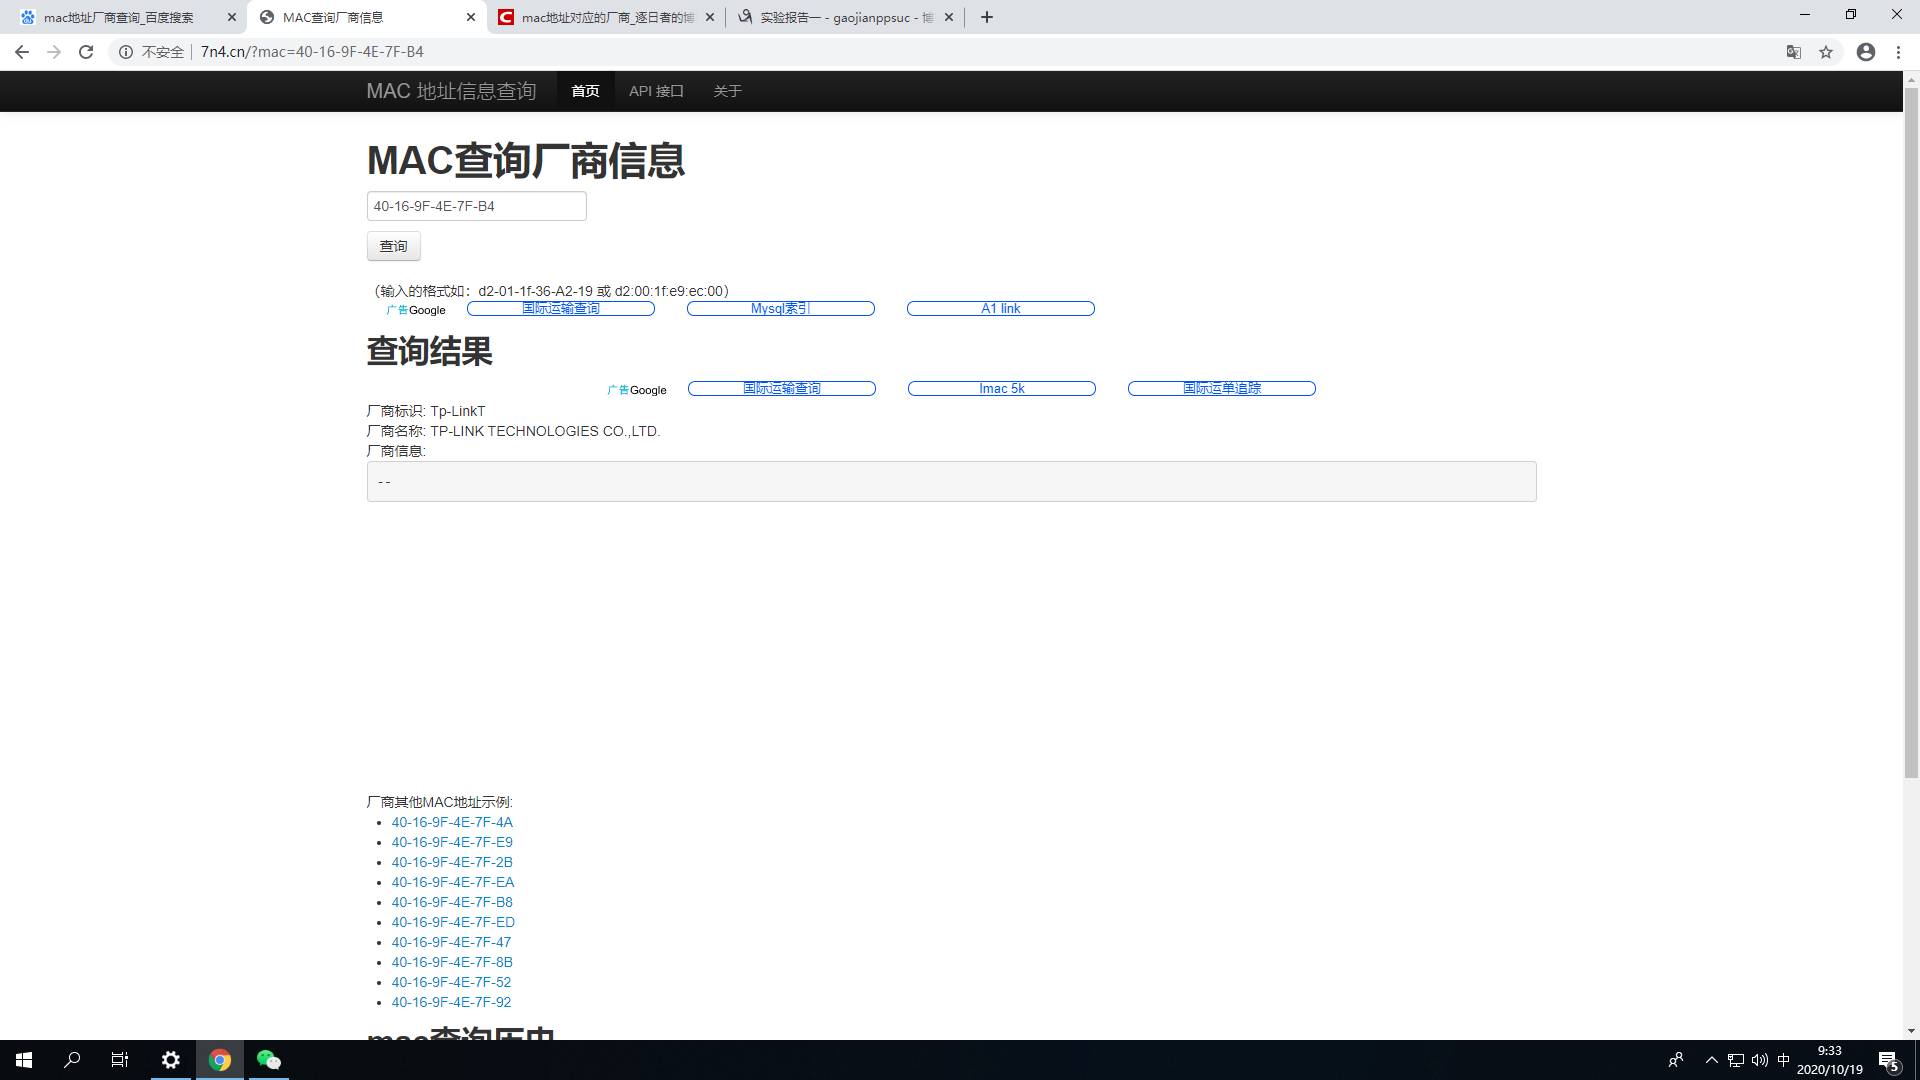Open the API 接口 navigation item
Screen dimensions: 1920x1080
656,91
